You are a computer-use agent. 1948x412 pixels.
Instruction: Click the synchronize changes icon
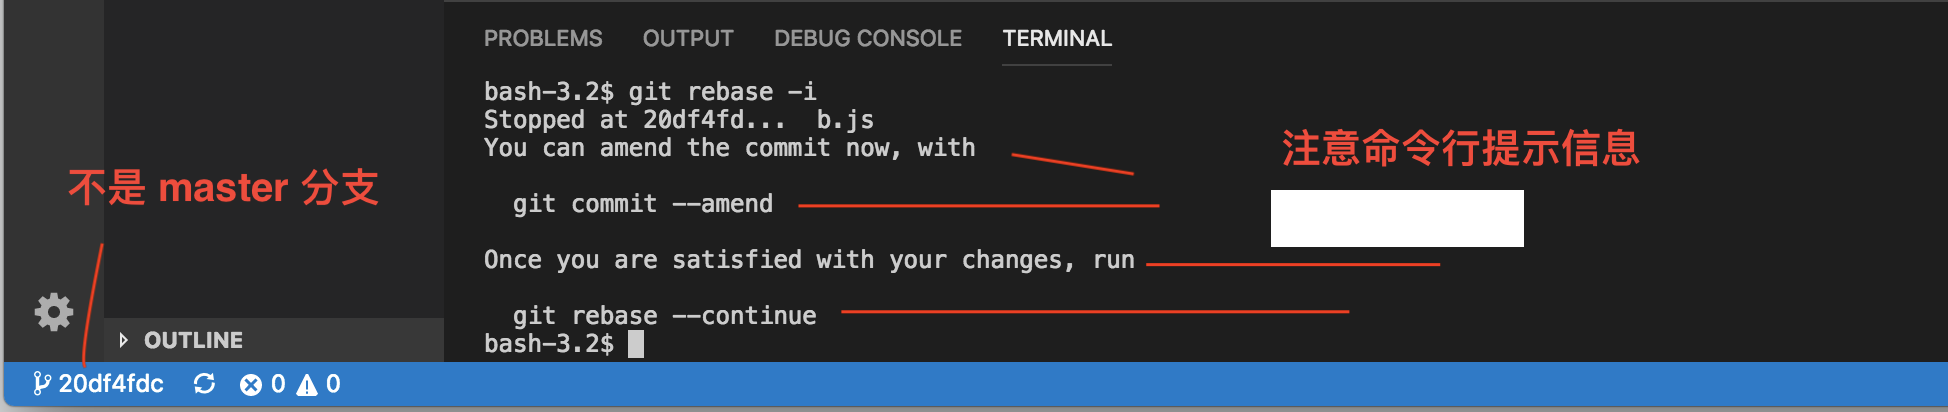[204, 384]
